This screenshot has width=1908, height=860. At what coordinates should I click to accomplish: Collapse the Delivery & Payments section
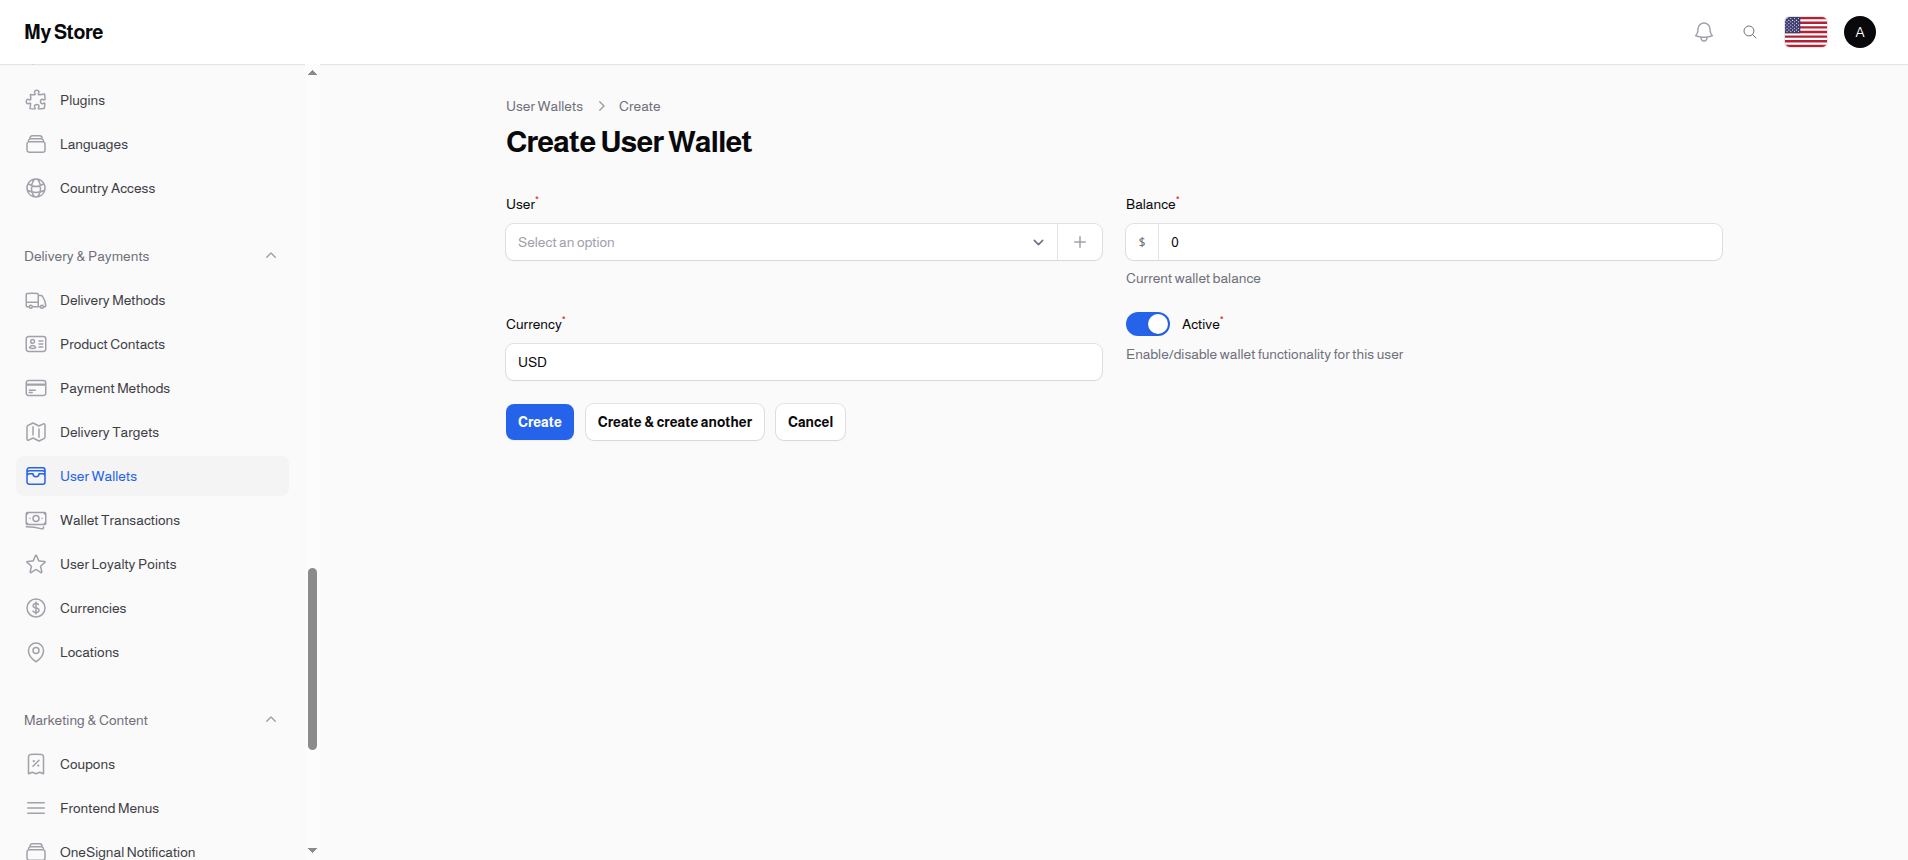pyautogui.click(x=271, y=256)
